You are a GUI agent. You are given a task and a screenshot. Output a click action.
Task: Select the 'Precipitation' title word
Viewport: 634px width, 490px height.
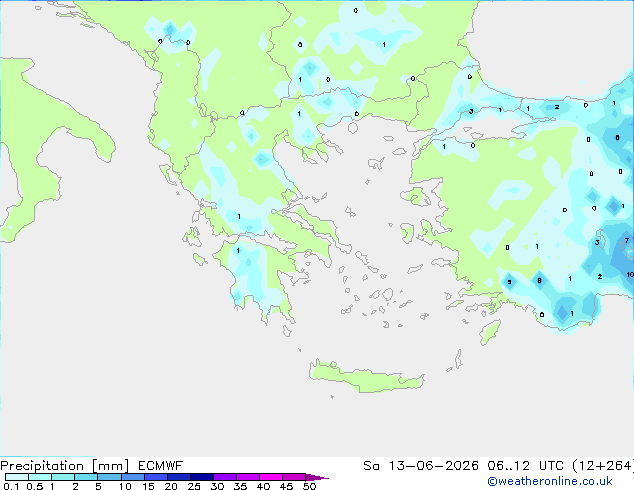pos(42,466)
